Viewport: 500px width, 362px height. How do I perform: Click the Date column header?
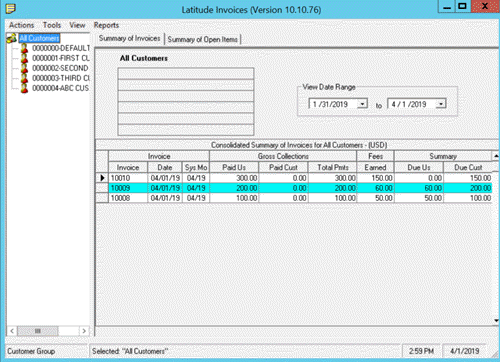click(165, 167)
